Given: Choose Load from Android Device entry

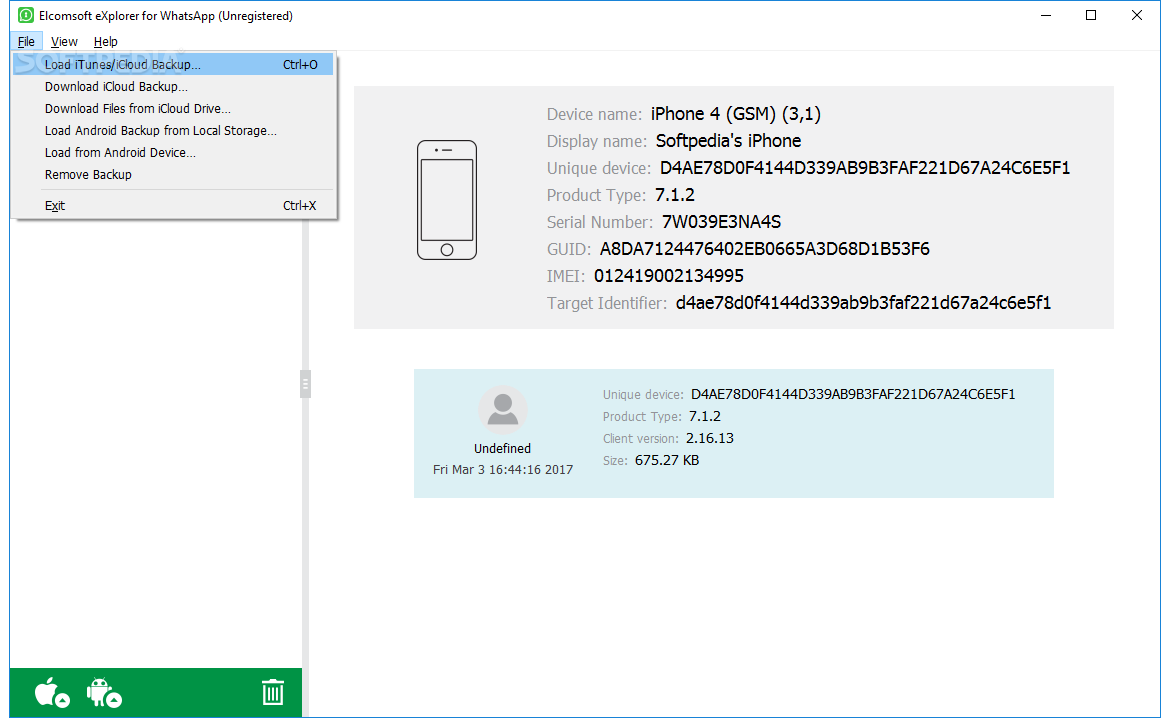Looking at the screenshot, I should [x=173, y=152].
